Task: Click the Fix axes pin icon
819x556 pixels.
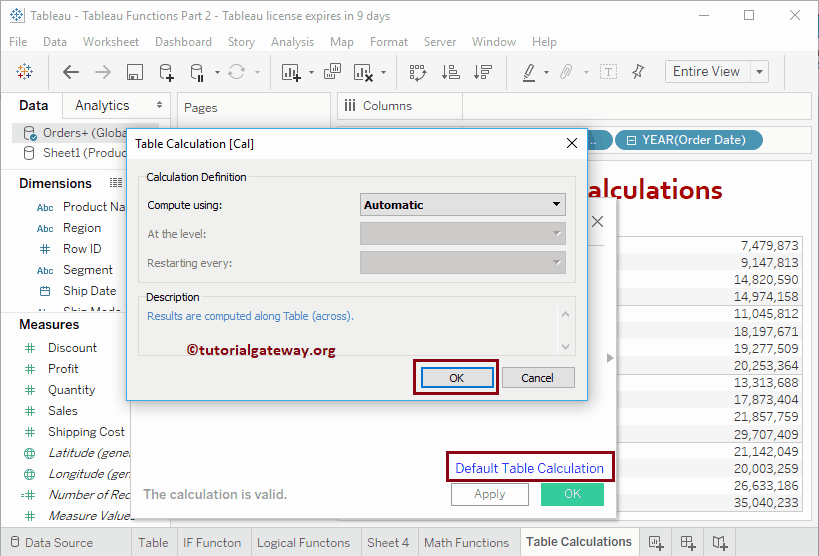Action: [x=638, y=72]
